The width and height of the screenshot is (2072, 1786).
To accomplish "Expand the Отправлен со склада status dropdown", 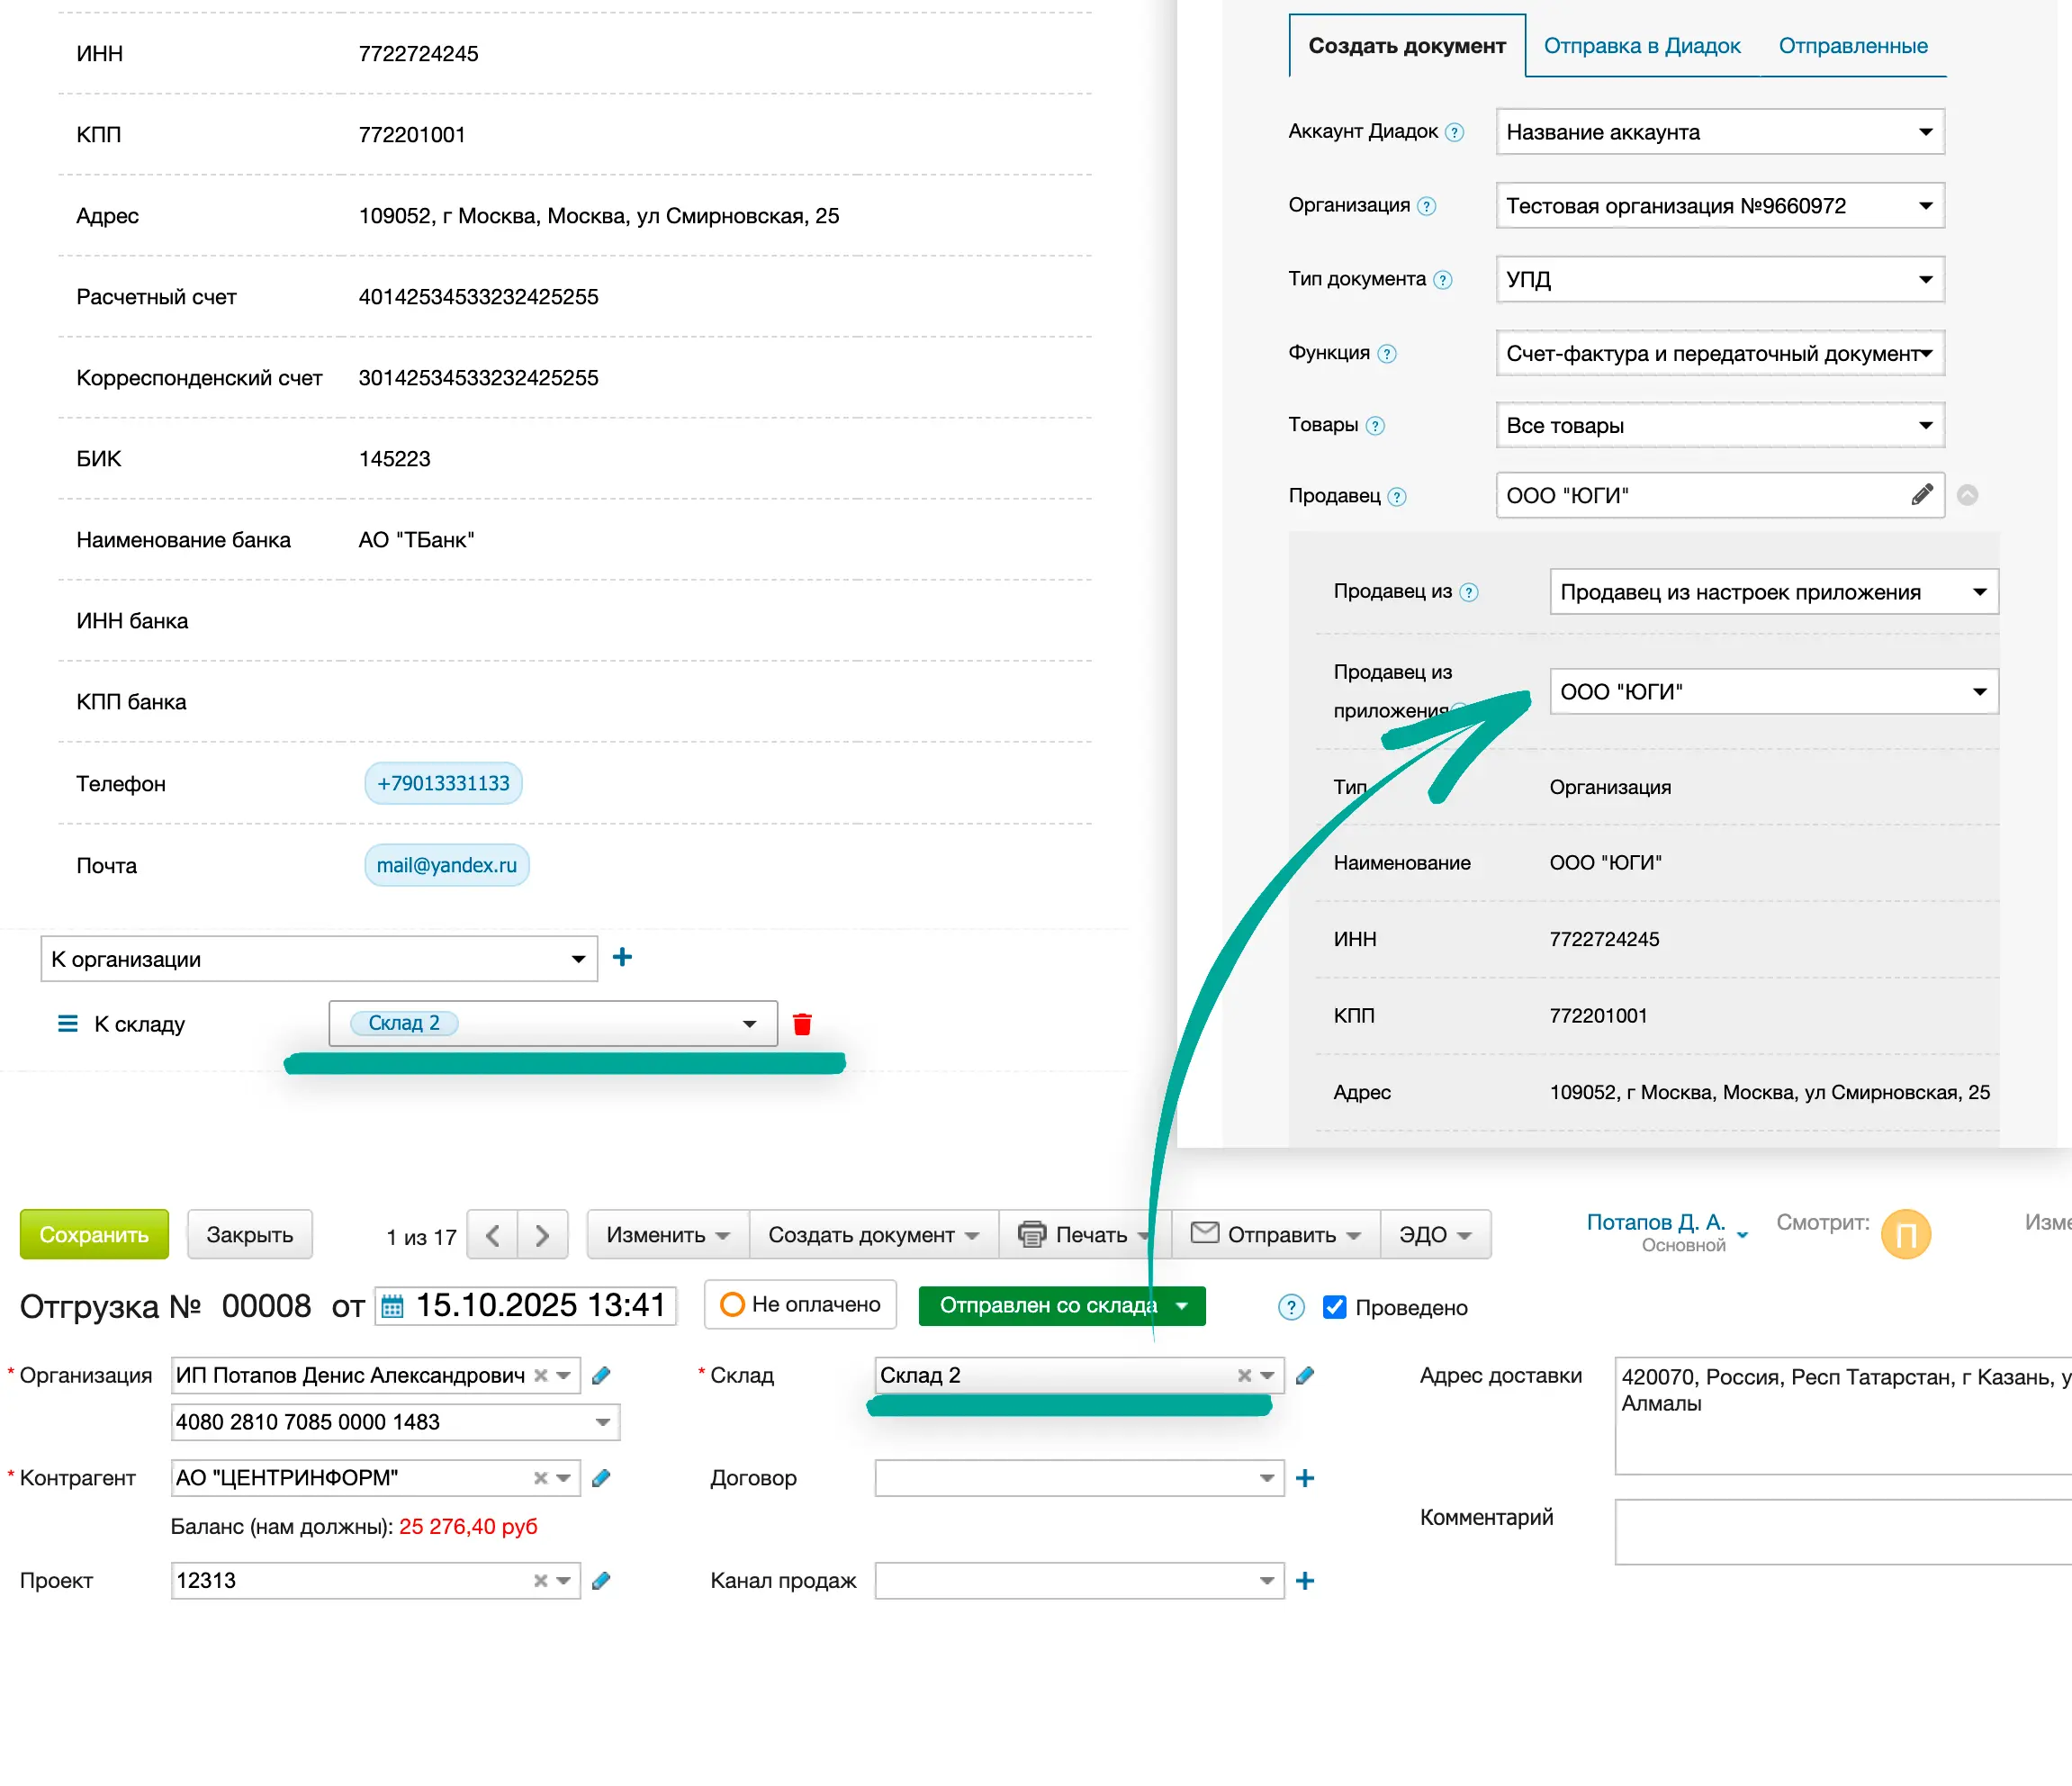I will point(1182,1305).
